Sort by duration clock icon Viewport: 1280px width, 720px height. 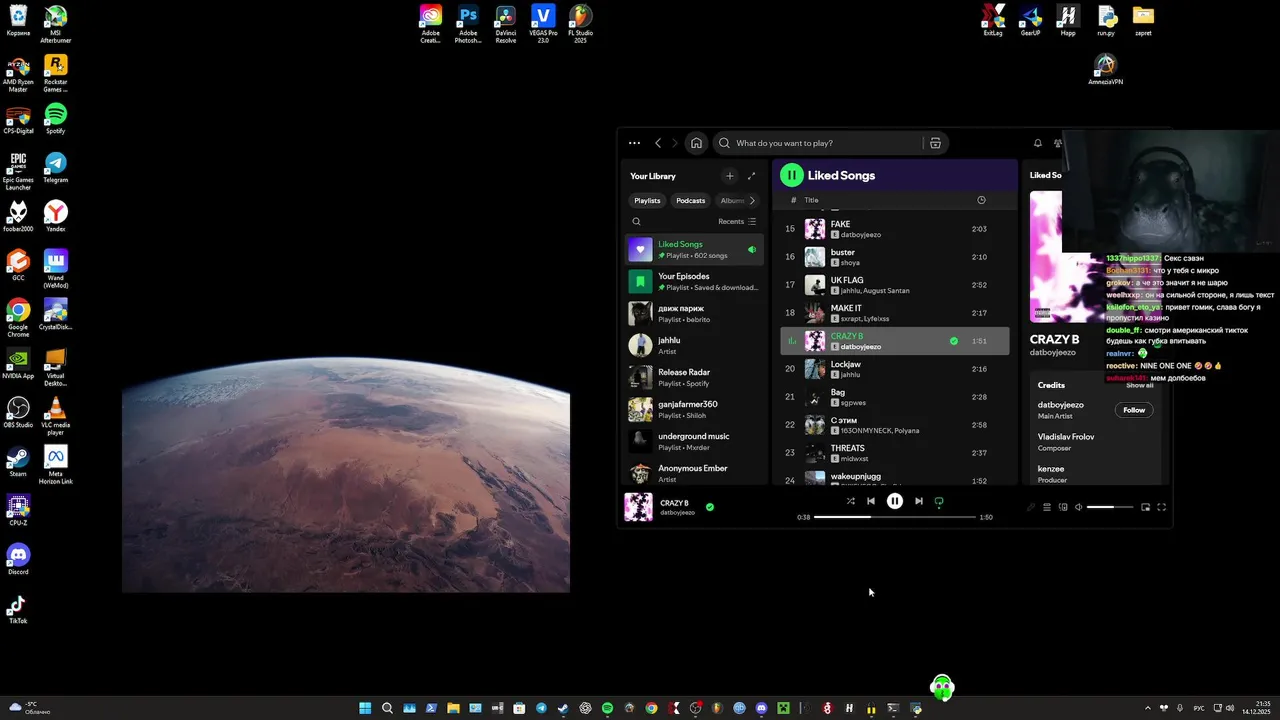(981, 200)
